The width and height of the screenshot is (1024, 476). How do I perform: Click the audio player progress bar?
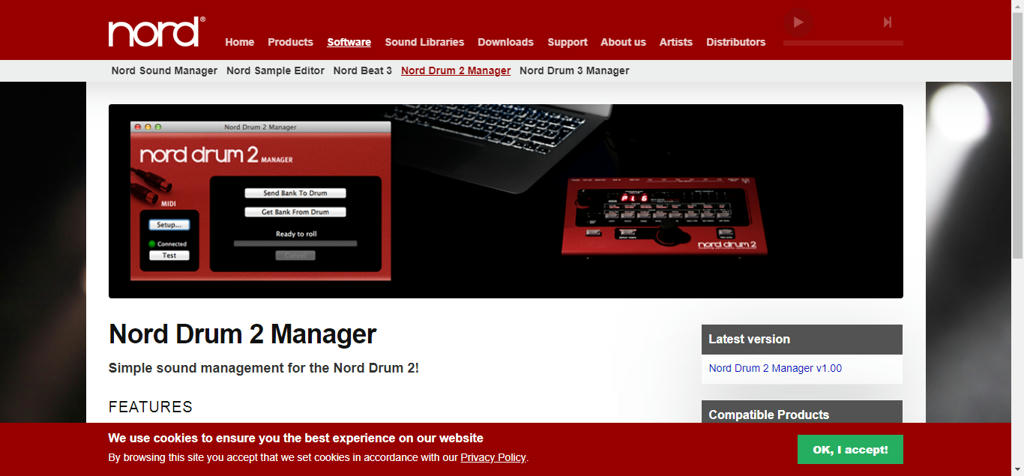click(843, 43)
